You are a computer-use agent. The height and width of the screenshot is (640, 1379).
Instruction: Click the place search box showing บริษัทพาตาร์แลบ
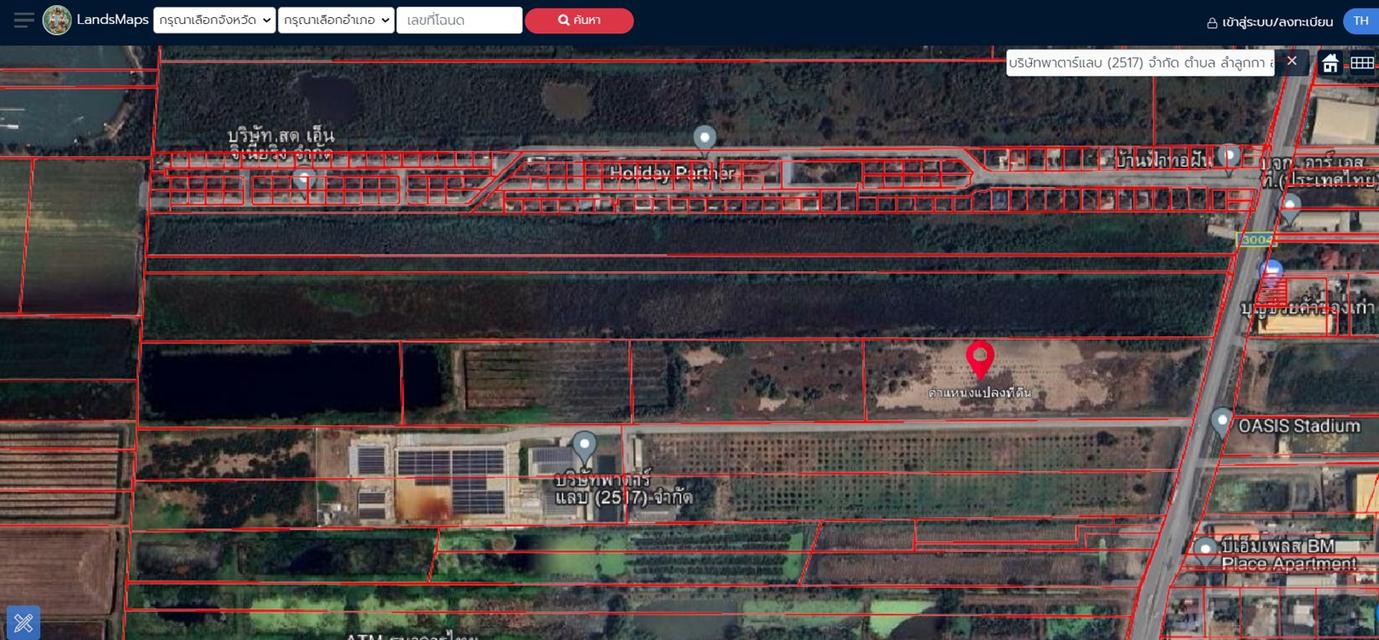click(x=1140, y=63)
